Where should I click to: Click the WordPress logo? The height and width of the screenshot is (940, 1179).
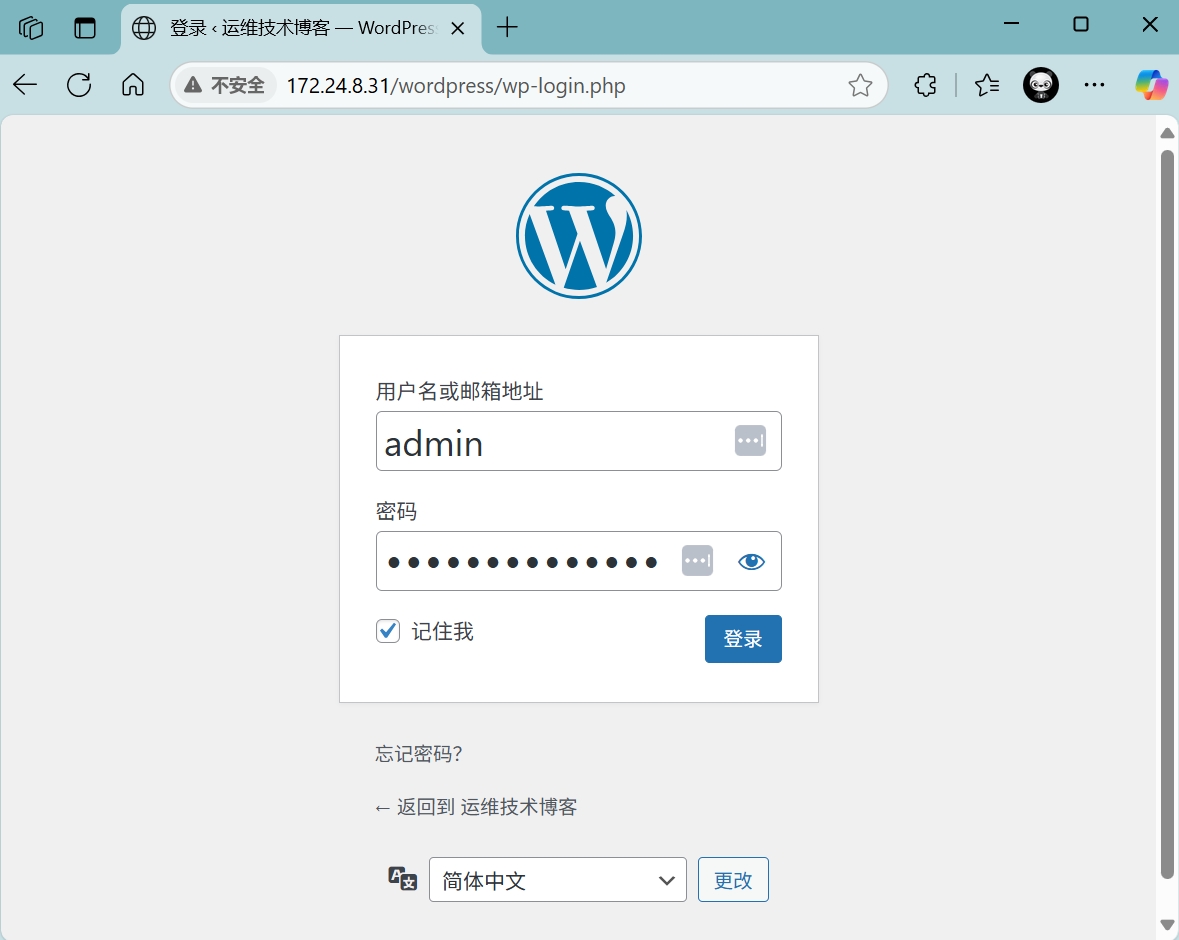(x=578, y=236)
